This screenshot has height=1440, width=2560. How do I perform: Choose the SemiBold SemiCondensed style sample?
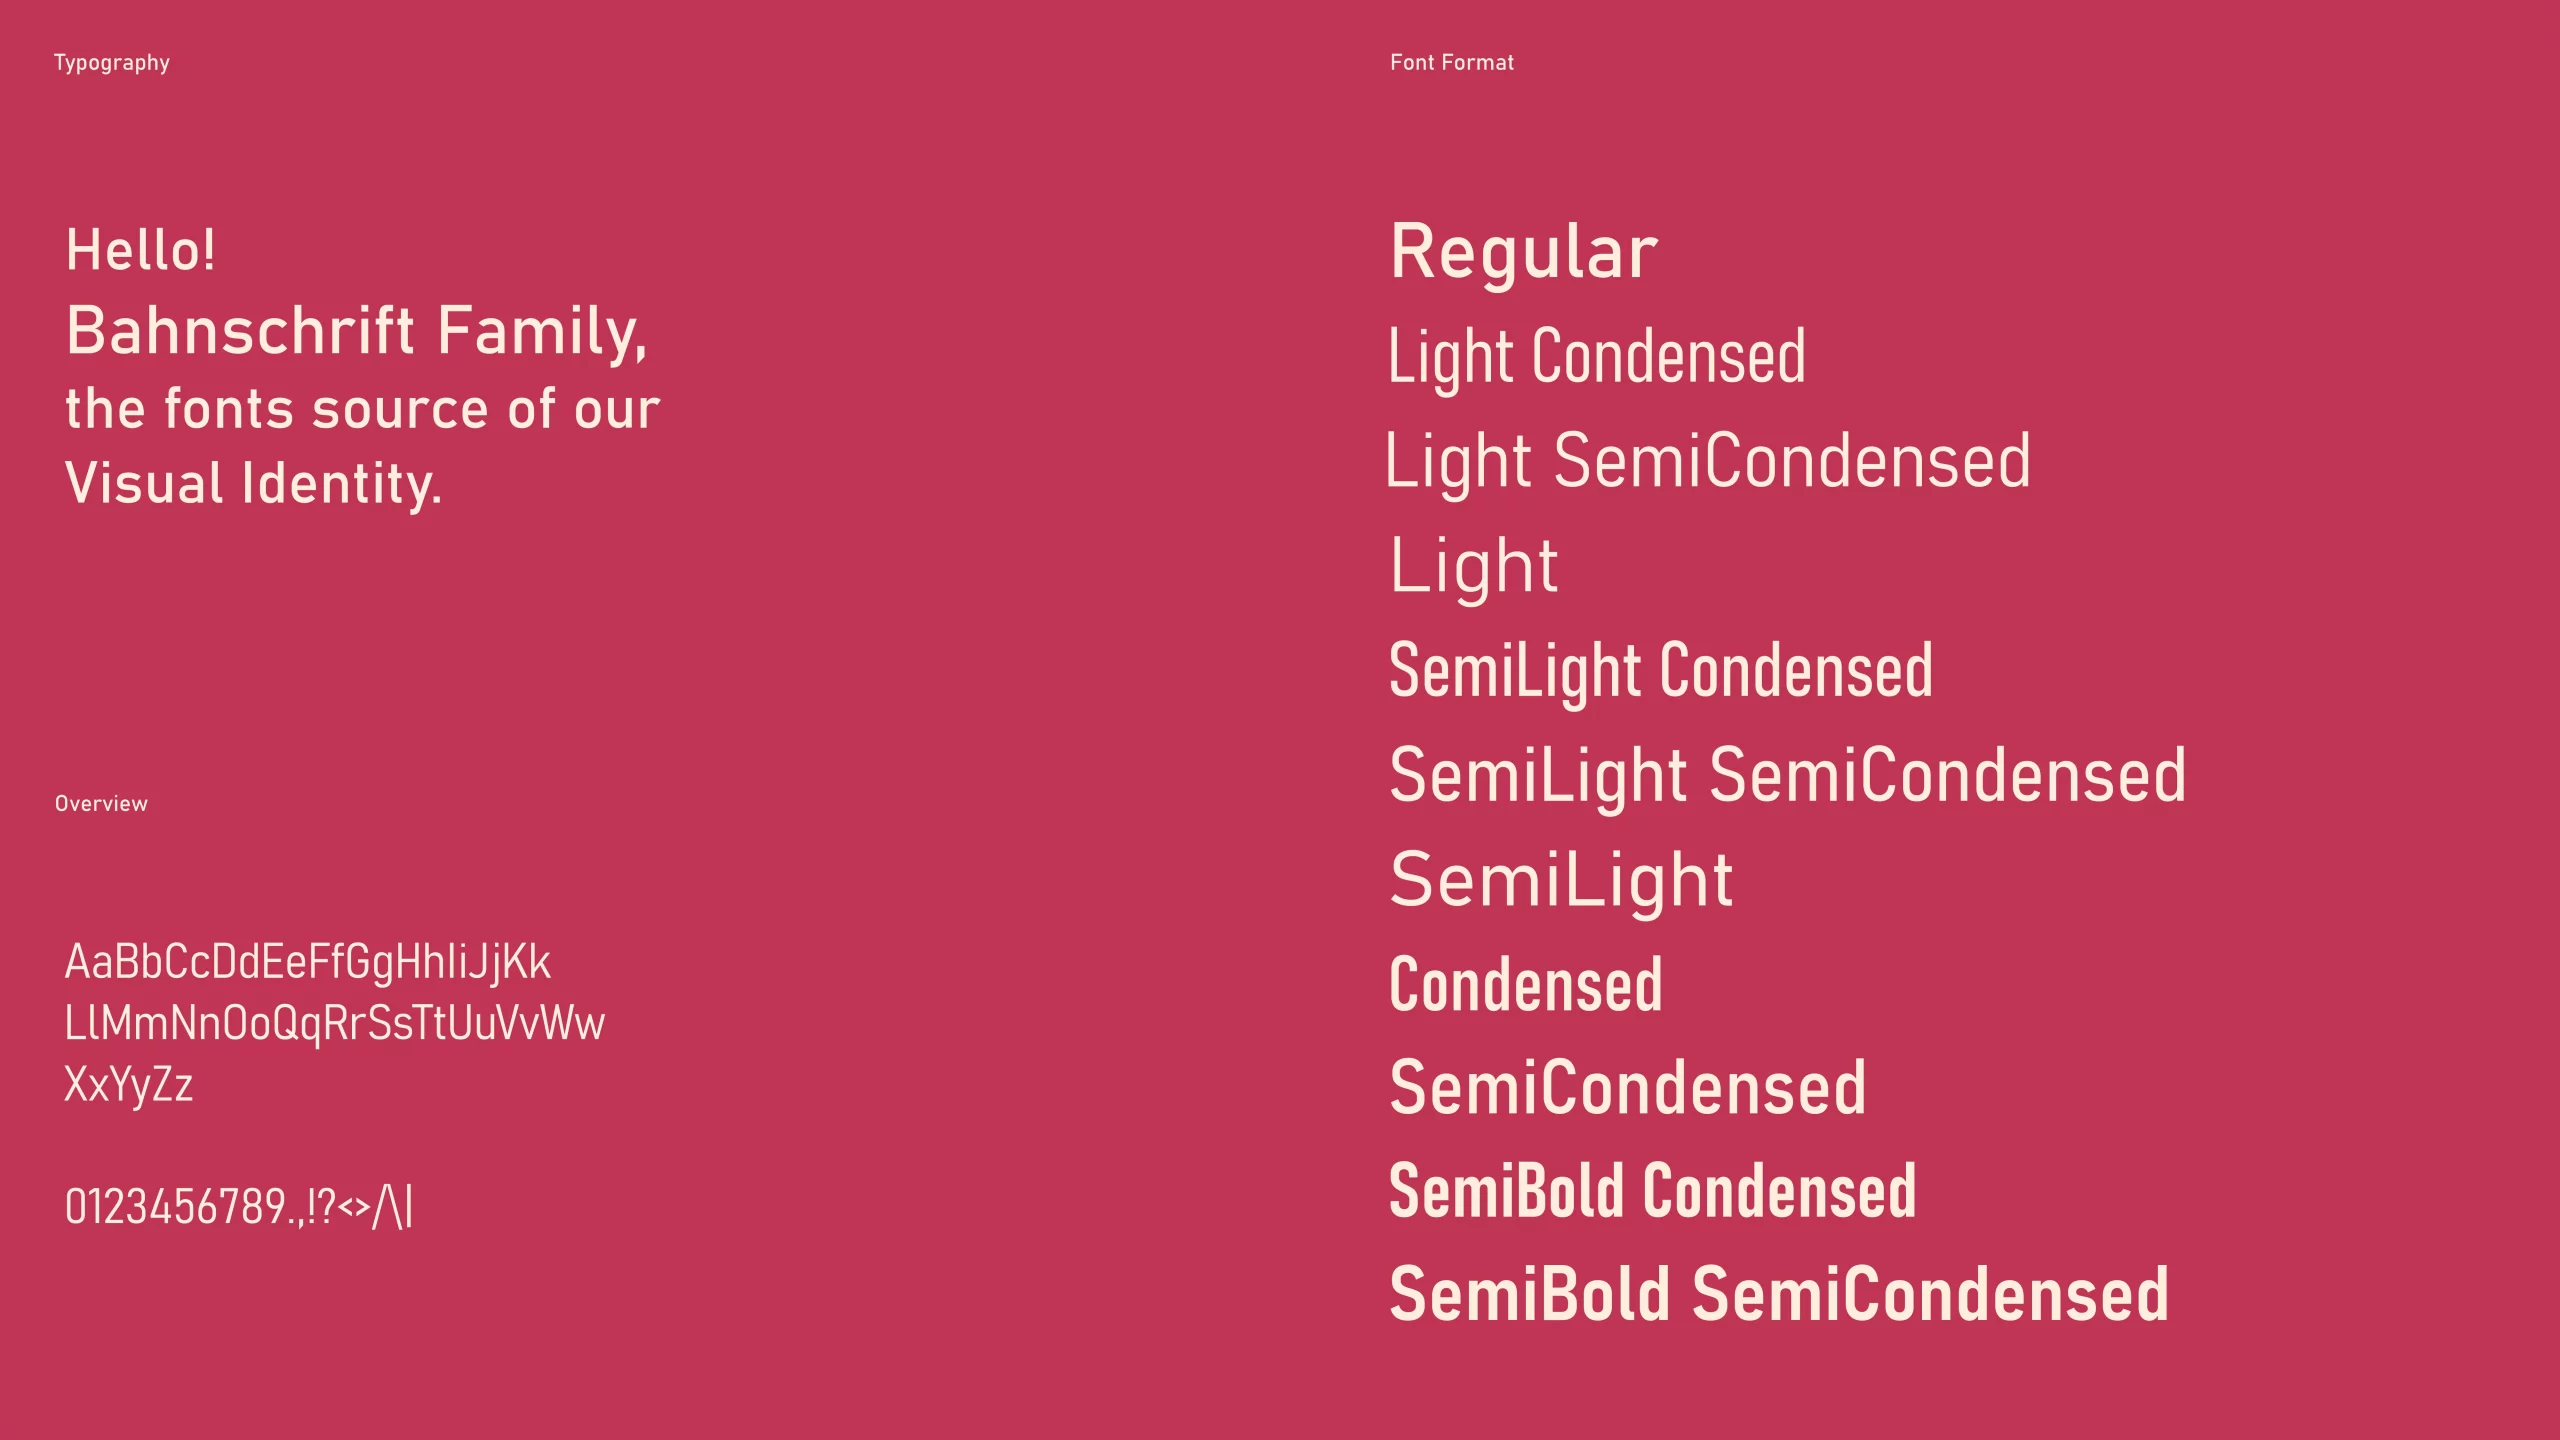pos(1779,1295)
